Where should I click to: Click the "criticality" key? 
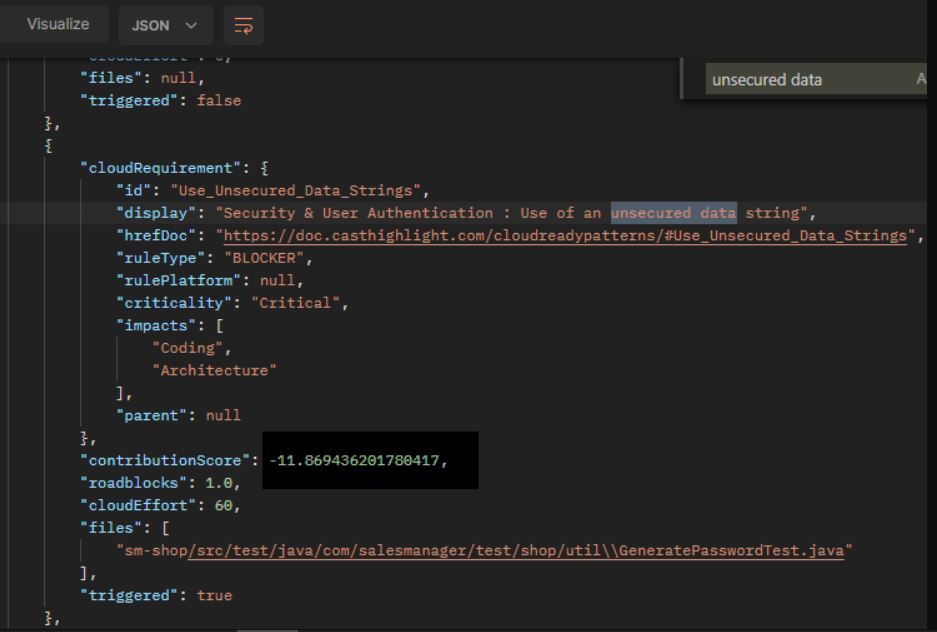(x=174, y=303)
